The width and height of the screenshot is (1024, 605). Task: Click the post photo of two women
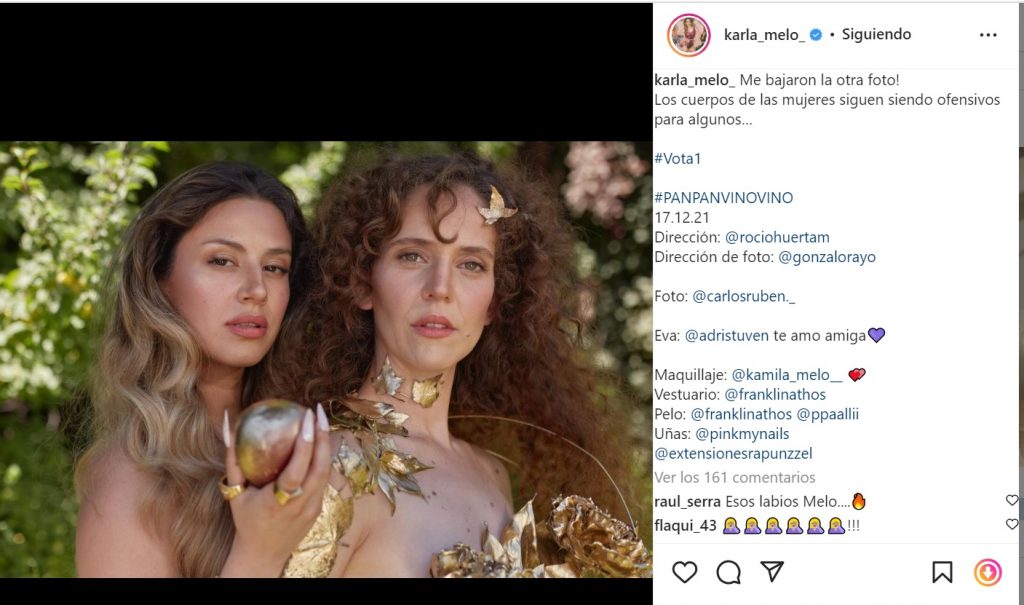tap(326, 360)
